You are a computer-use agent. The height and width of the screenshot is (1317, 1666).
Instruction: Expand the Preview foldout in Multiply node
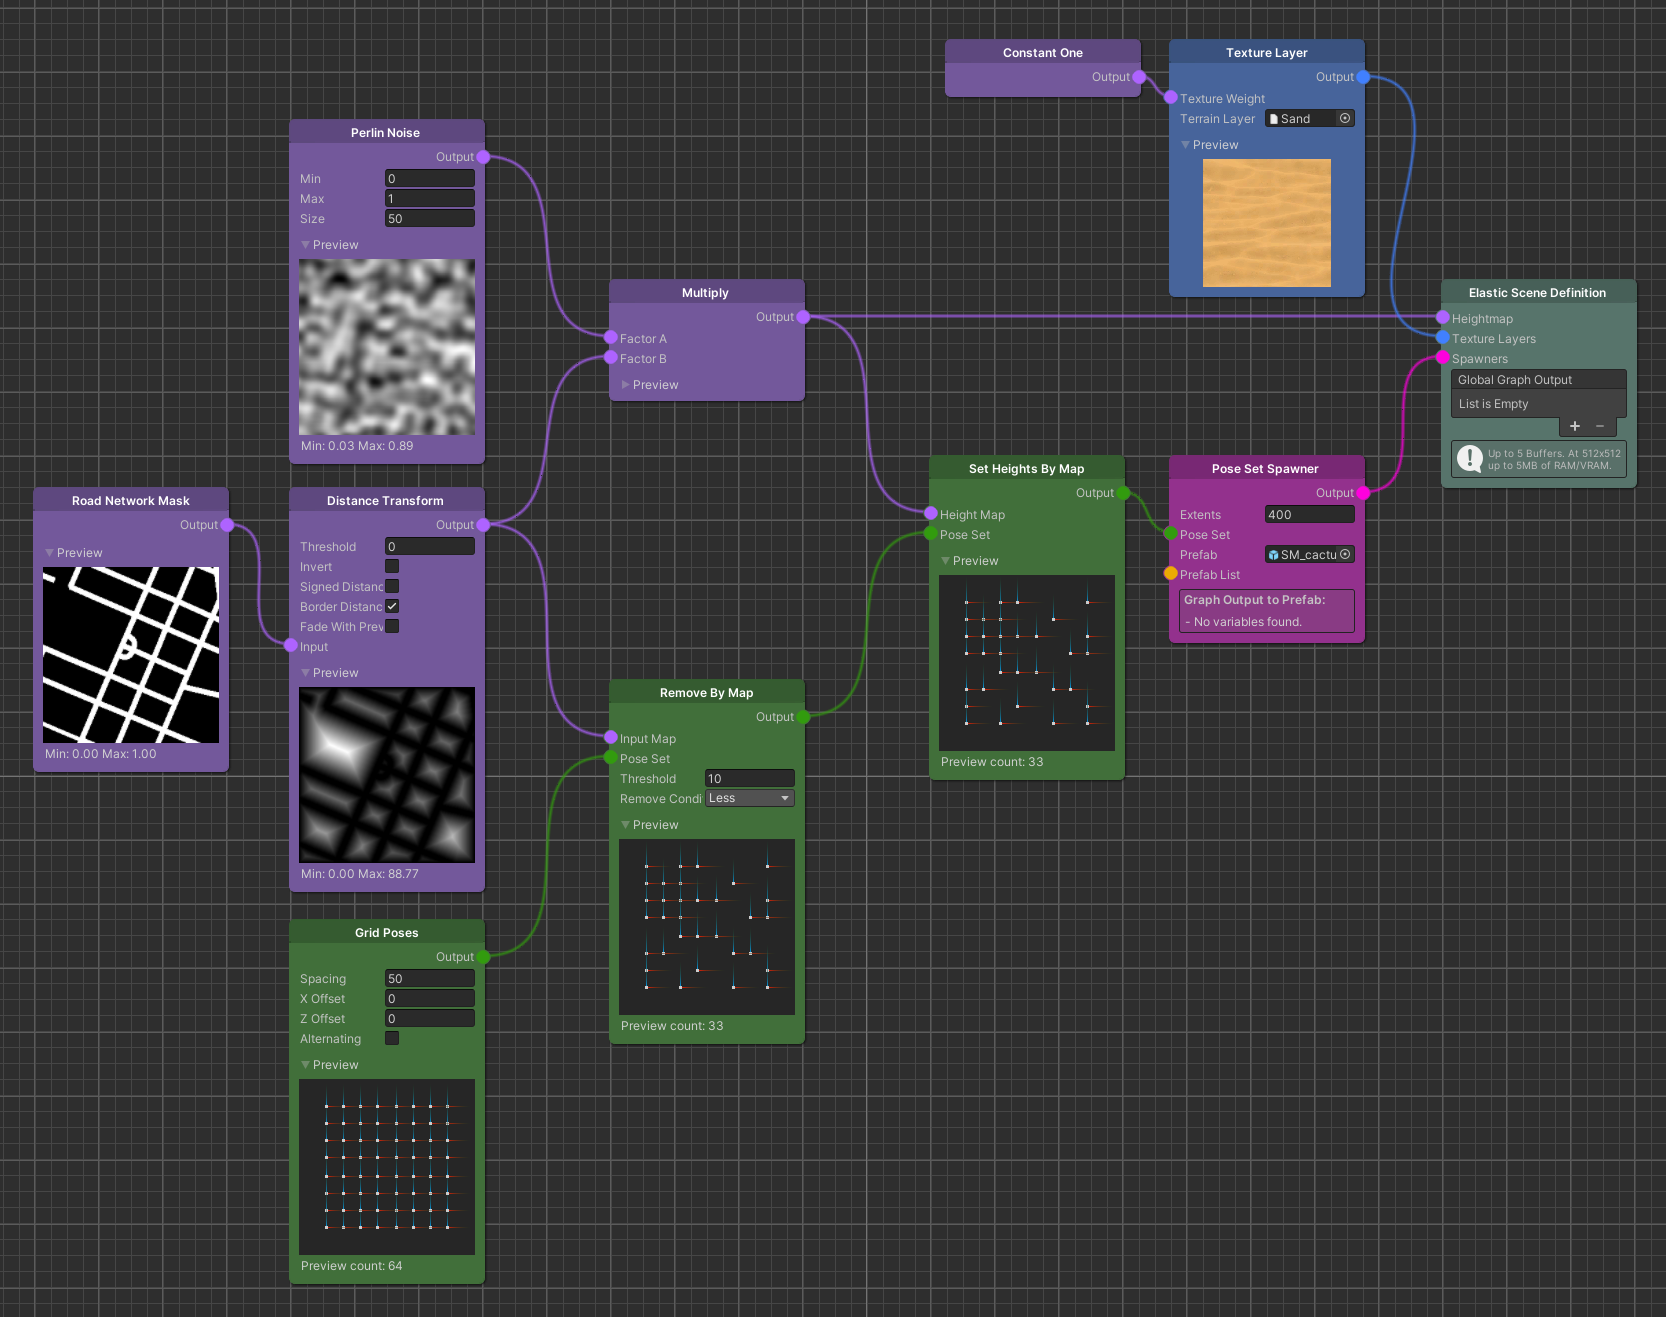click(x=626, y=385)
